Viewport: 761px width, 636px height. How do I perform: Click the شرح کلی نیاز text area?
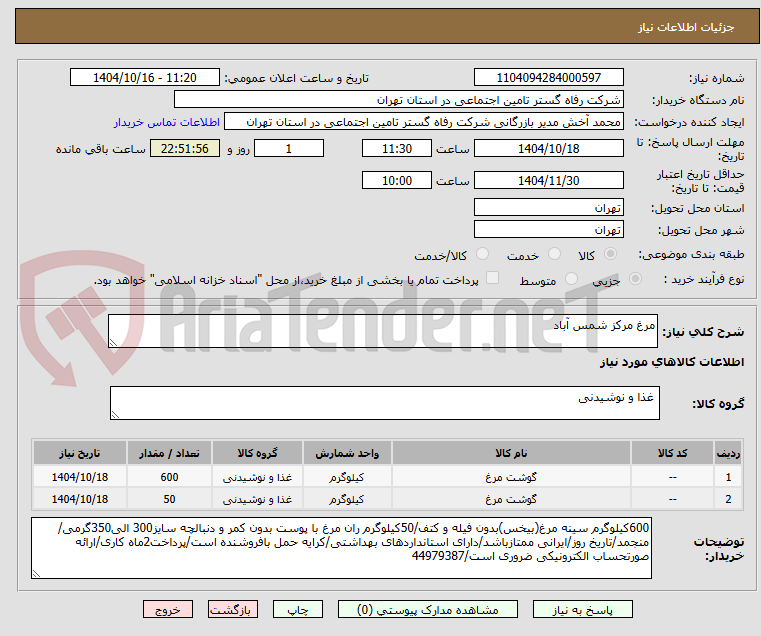(383, 331)
